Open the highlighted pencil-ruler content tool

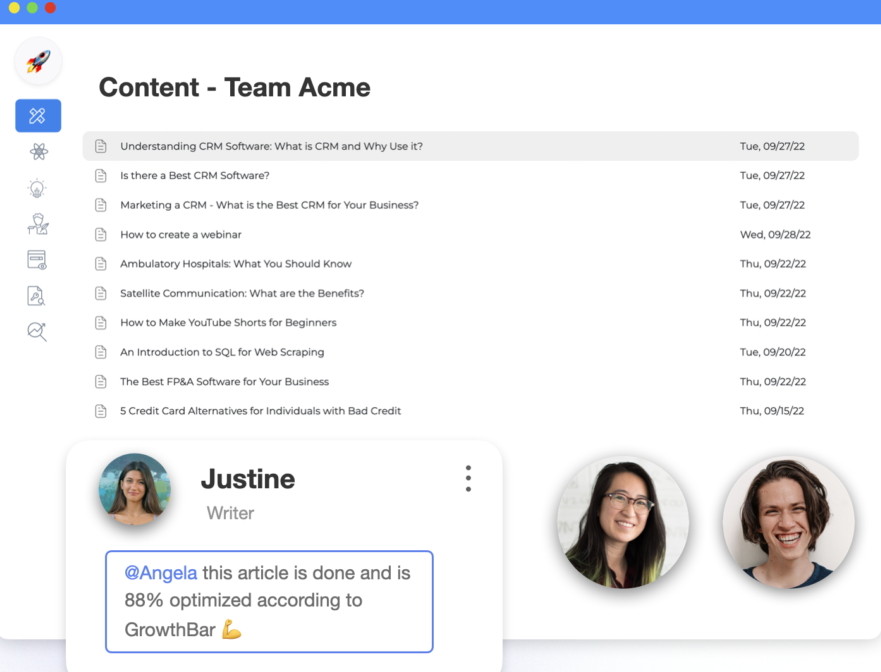click(38, 116)
